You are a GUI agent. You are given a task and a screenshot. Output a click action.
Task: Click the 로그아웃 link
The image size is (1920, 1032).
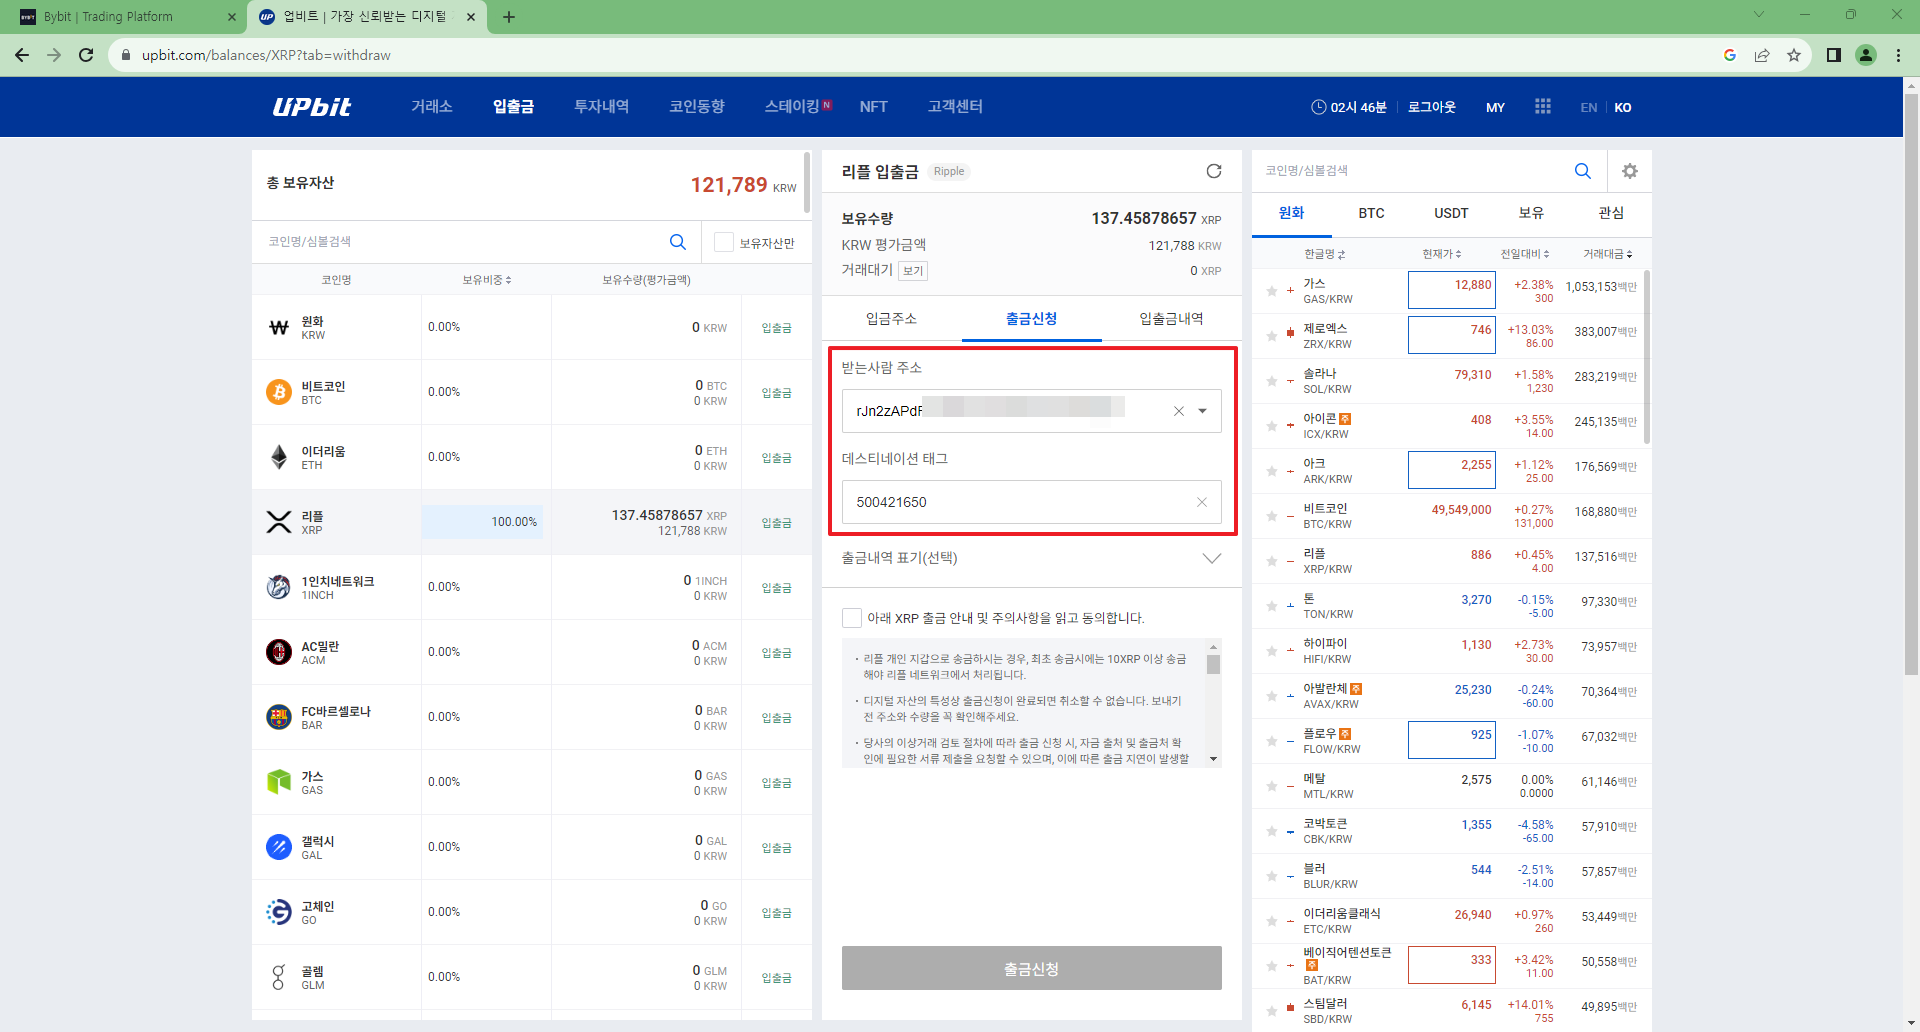1431,107
